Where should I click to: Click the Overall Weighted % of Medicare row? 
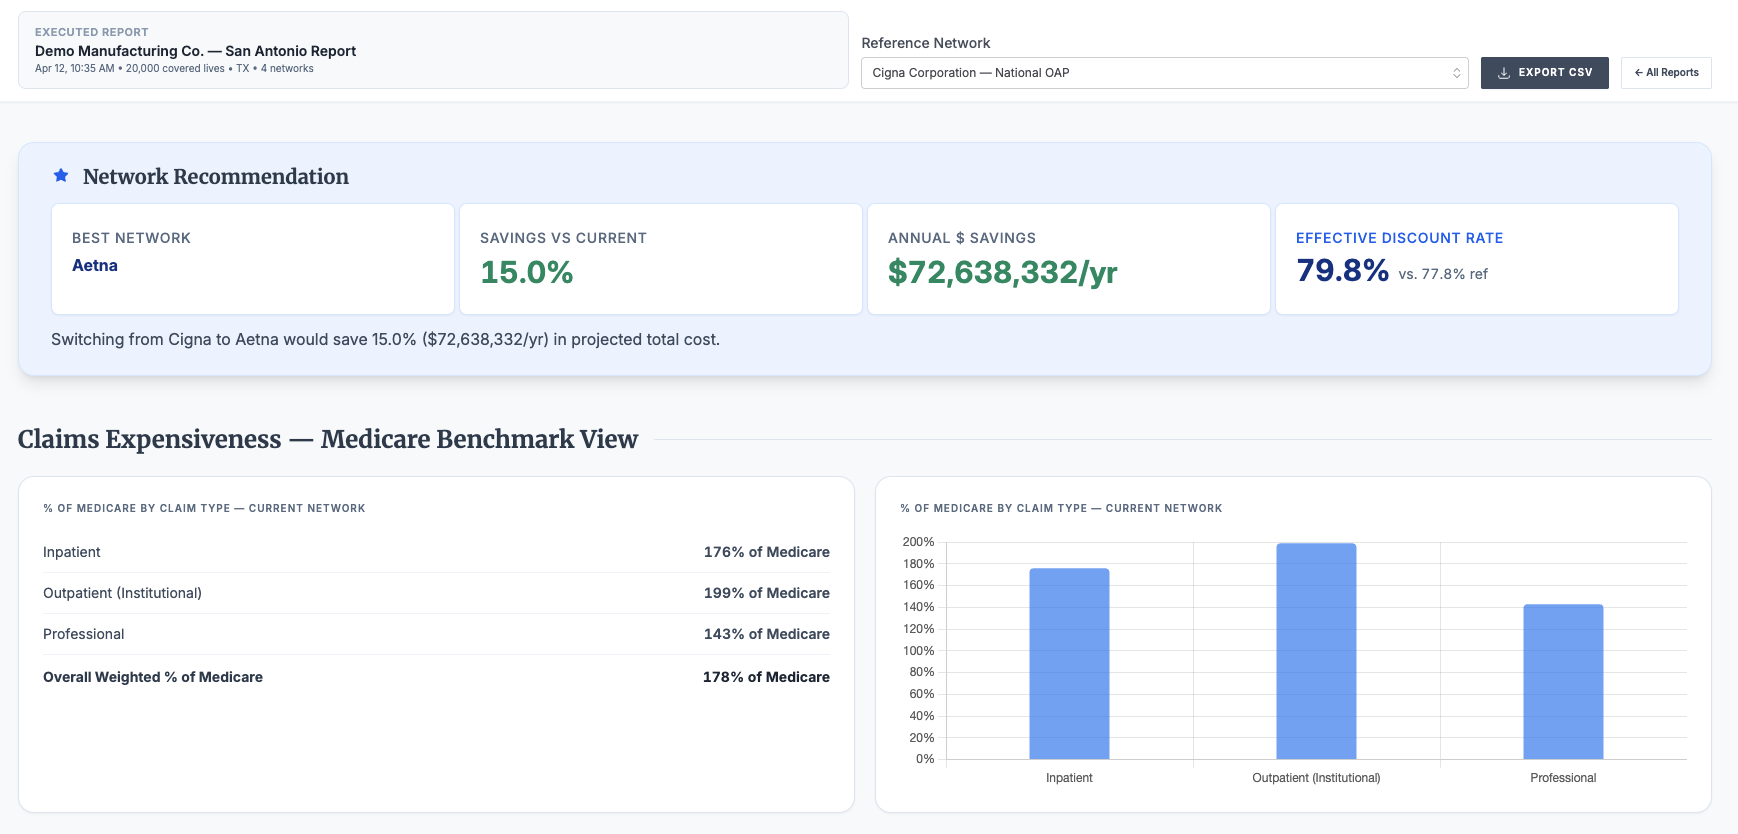pos(436,677)
